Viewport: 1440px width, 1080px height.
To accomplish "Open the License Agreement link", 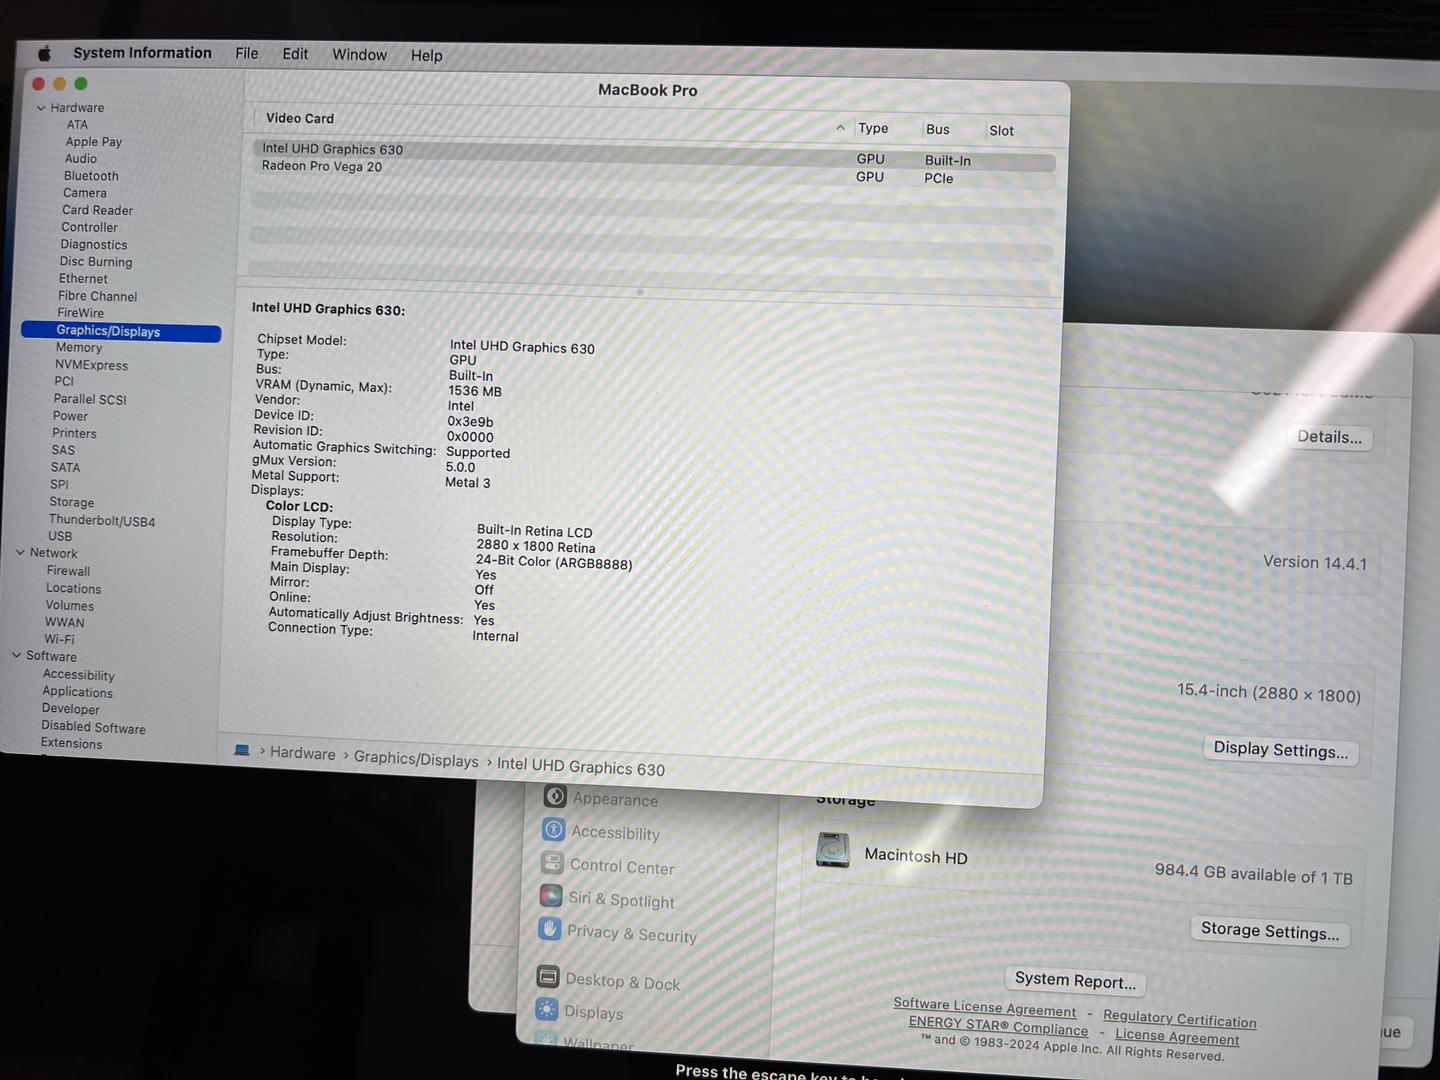I will 1177,1036.
